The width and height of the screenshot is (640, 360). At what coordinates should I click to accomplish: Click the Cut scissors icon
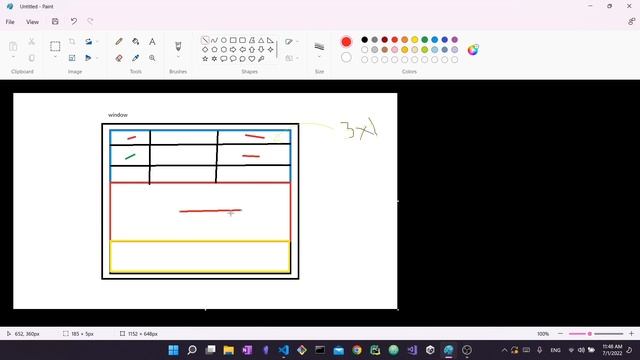tap(31, 42)
